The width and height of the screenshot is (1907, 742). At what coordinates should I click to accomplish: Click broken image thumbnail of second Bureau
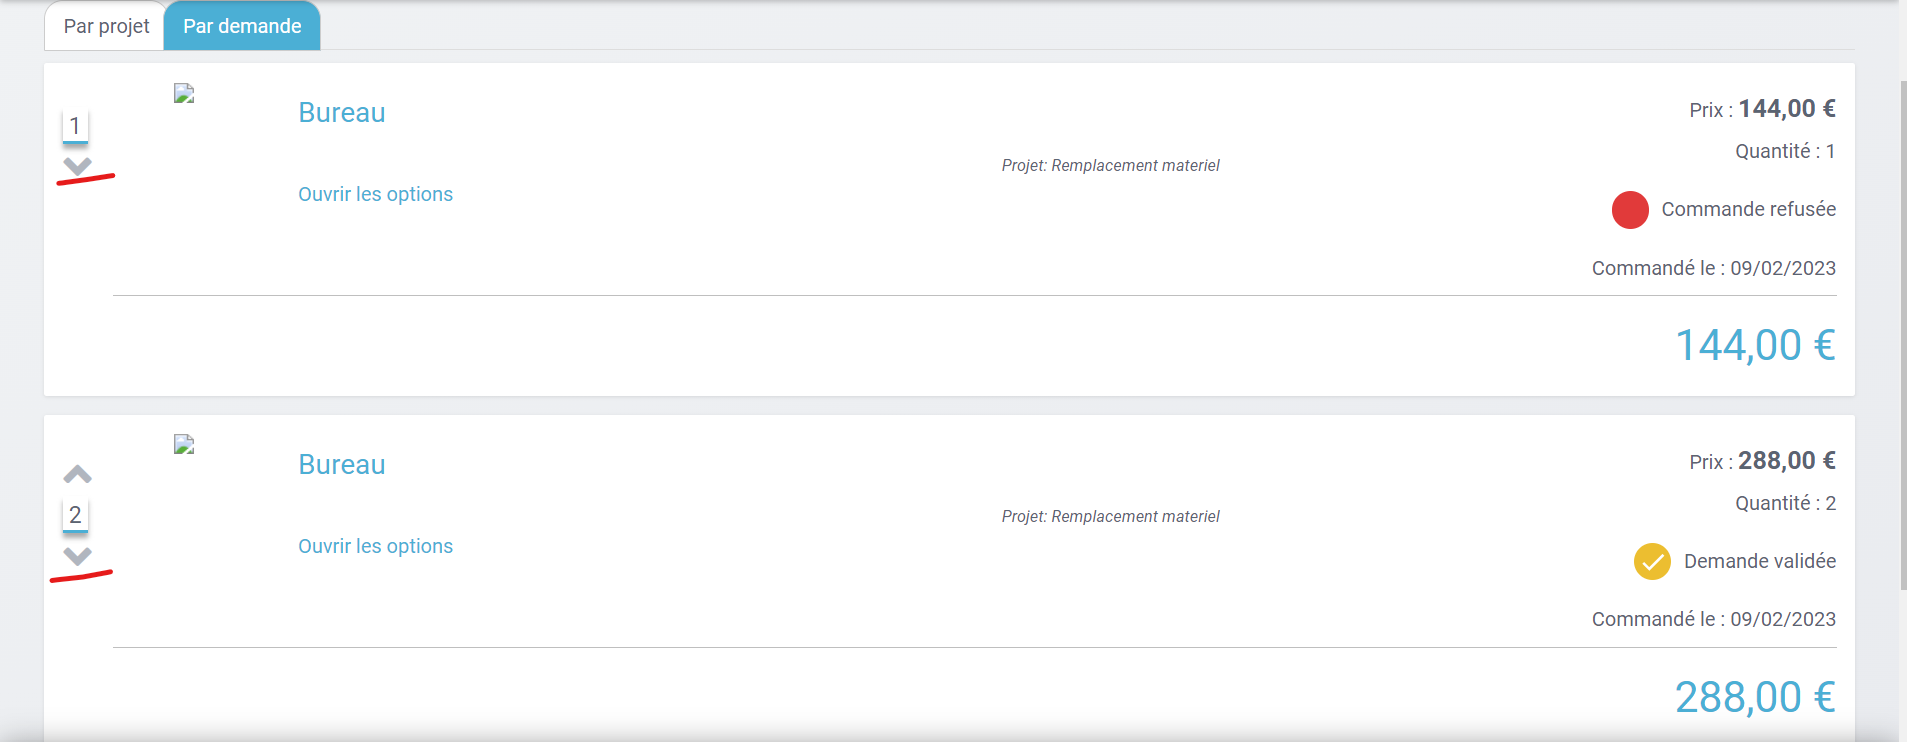(184, 445)
